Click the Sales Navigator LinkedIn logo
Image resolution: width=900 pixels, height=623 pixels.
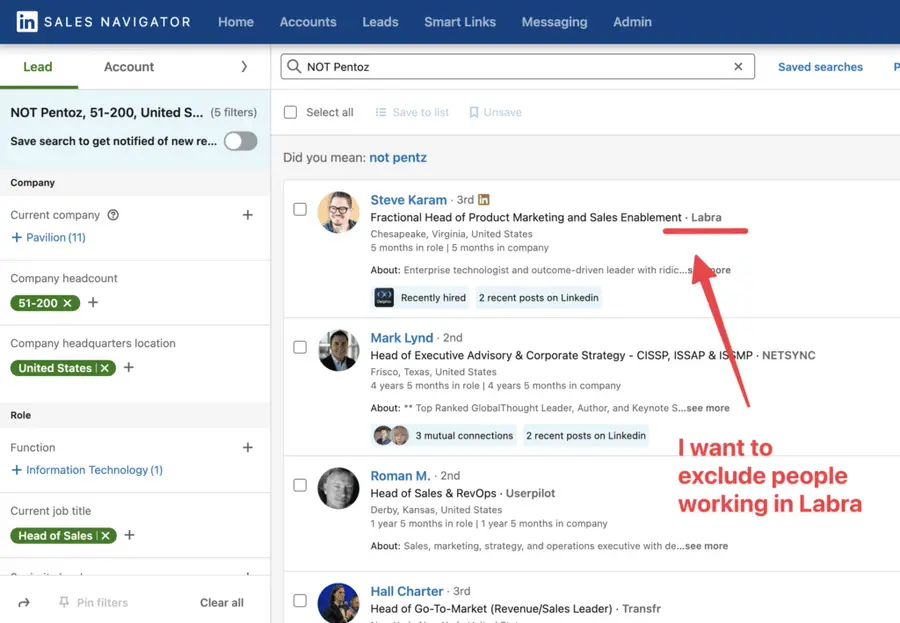click(x=27, y=21)
